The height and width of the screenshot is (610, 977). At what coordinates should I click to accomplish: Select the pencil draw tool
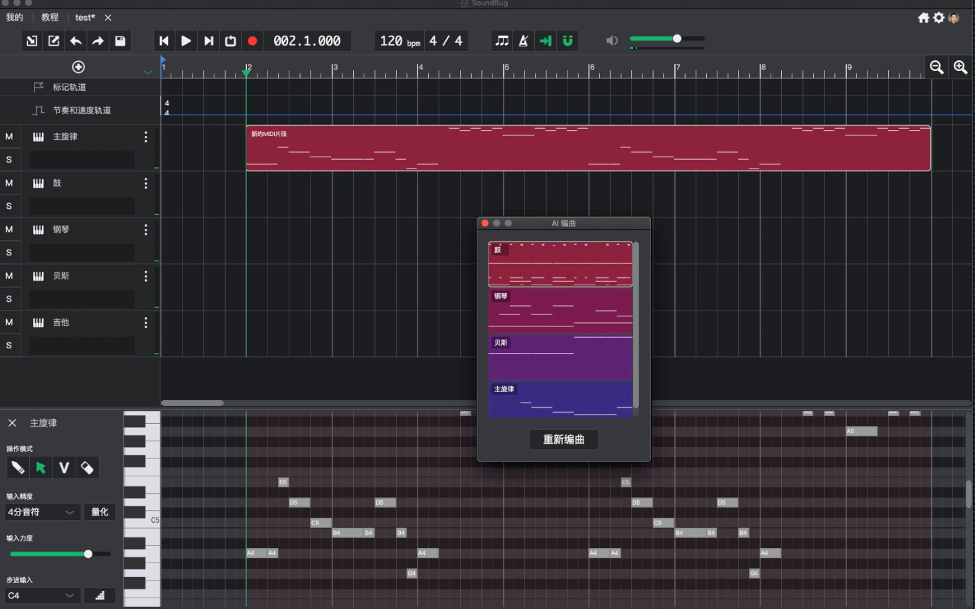(x=18, y=467)
